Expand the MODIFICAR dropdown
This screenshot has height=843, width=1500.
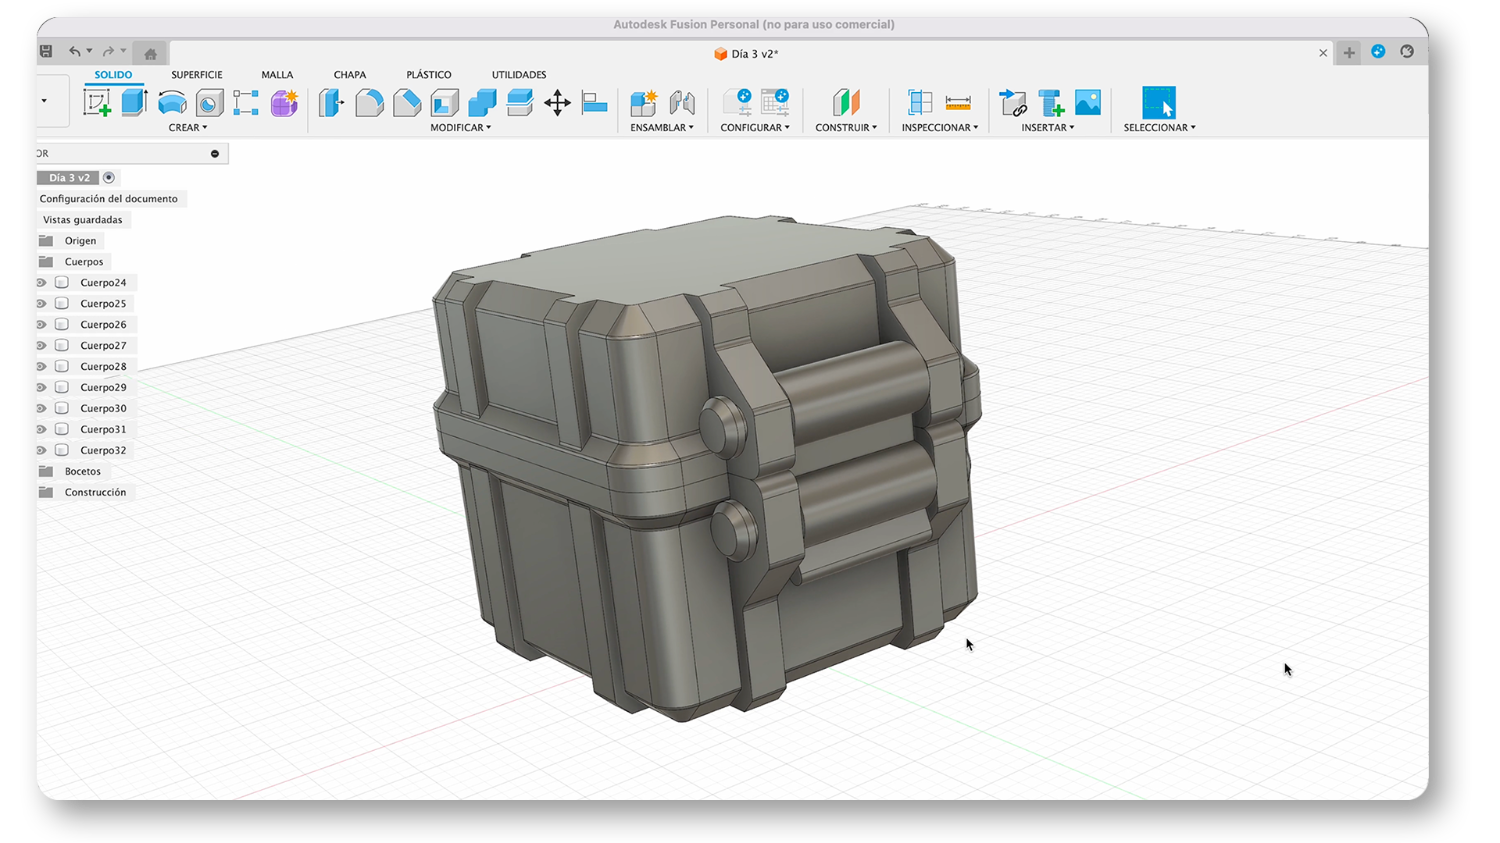[460, 128]
